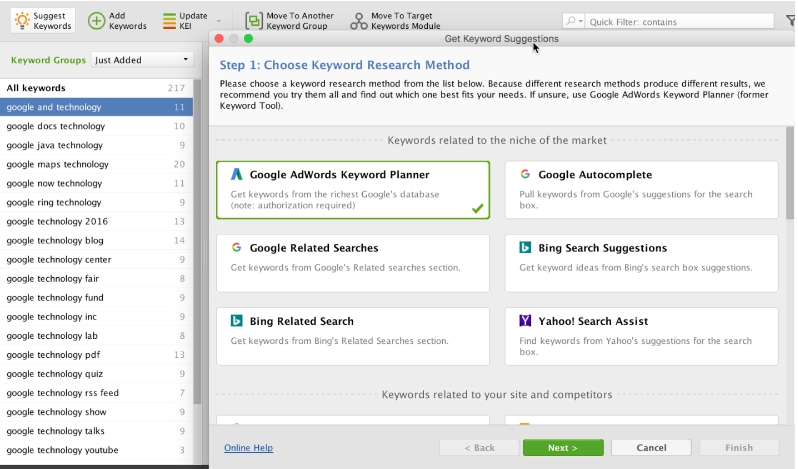Select google and technology group
This screenshot has height=469, width=798.
click(96, 107)
